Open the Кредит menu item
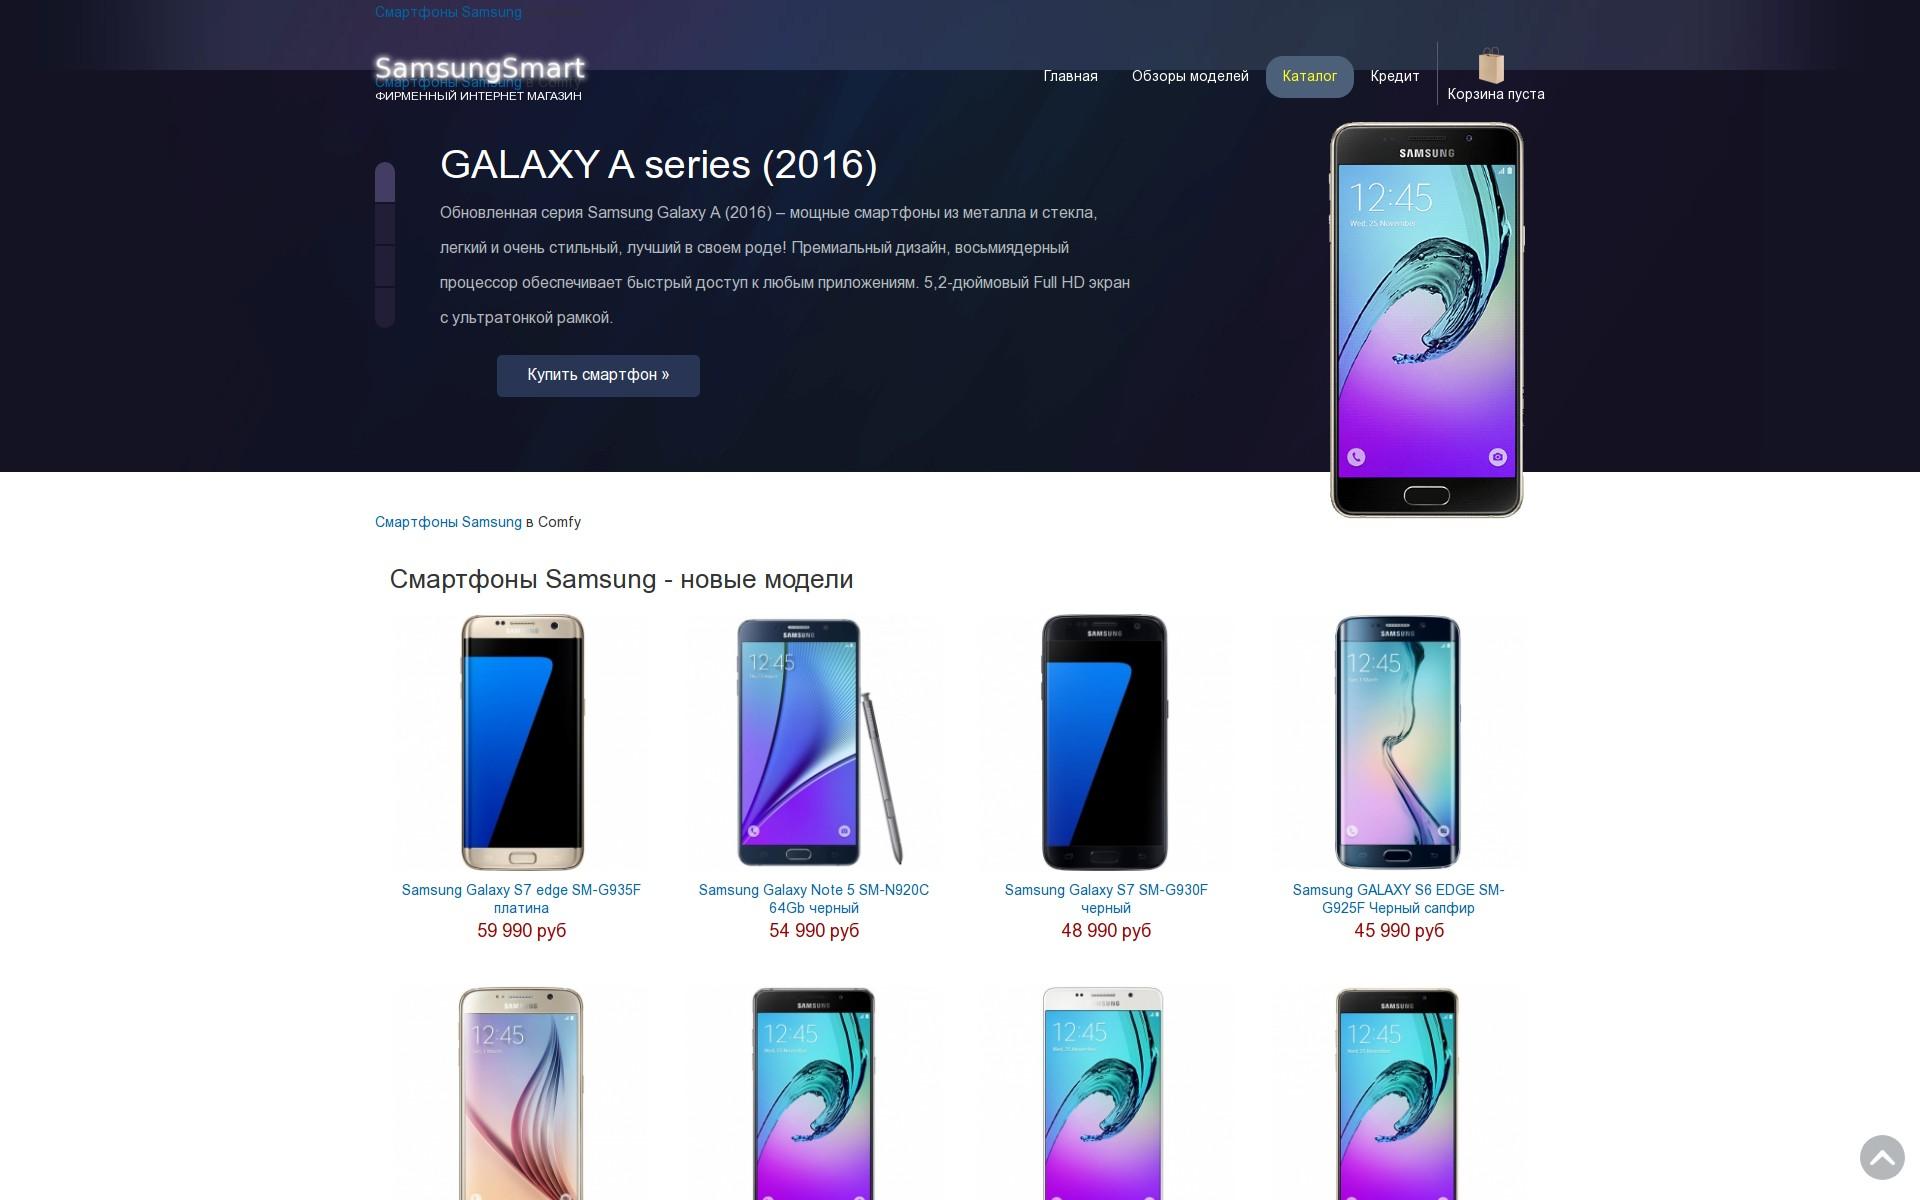 1394,77
